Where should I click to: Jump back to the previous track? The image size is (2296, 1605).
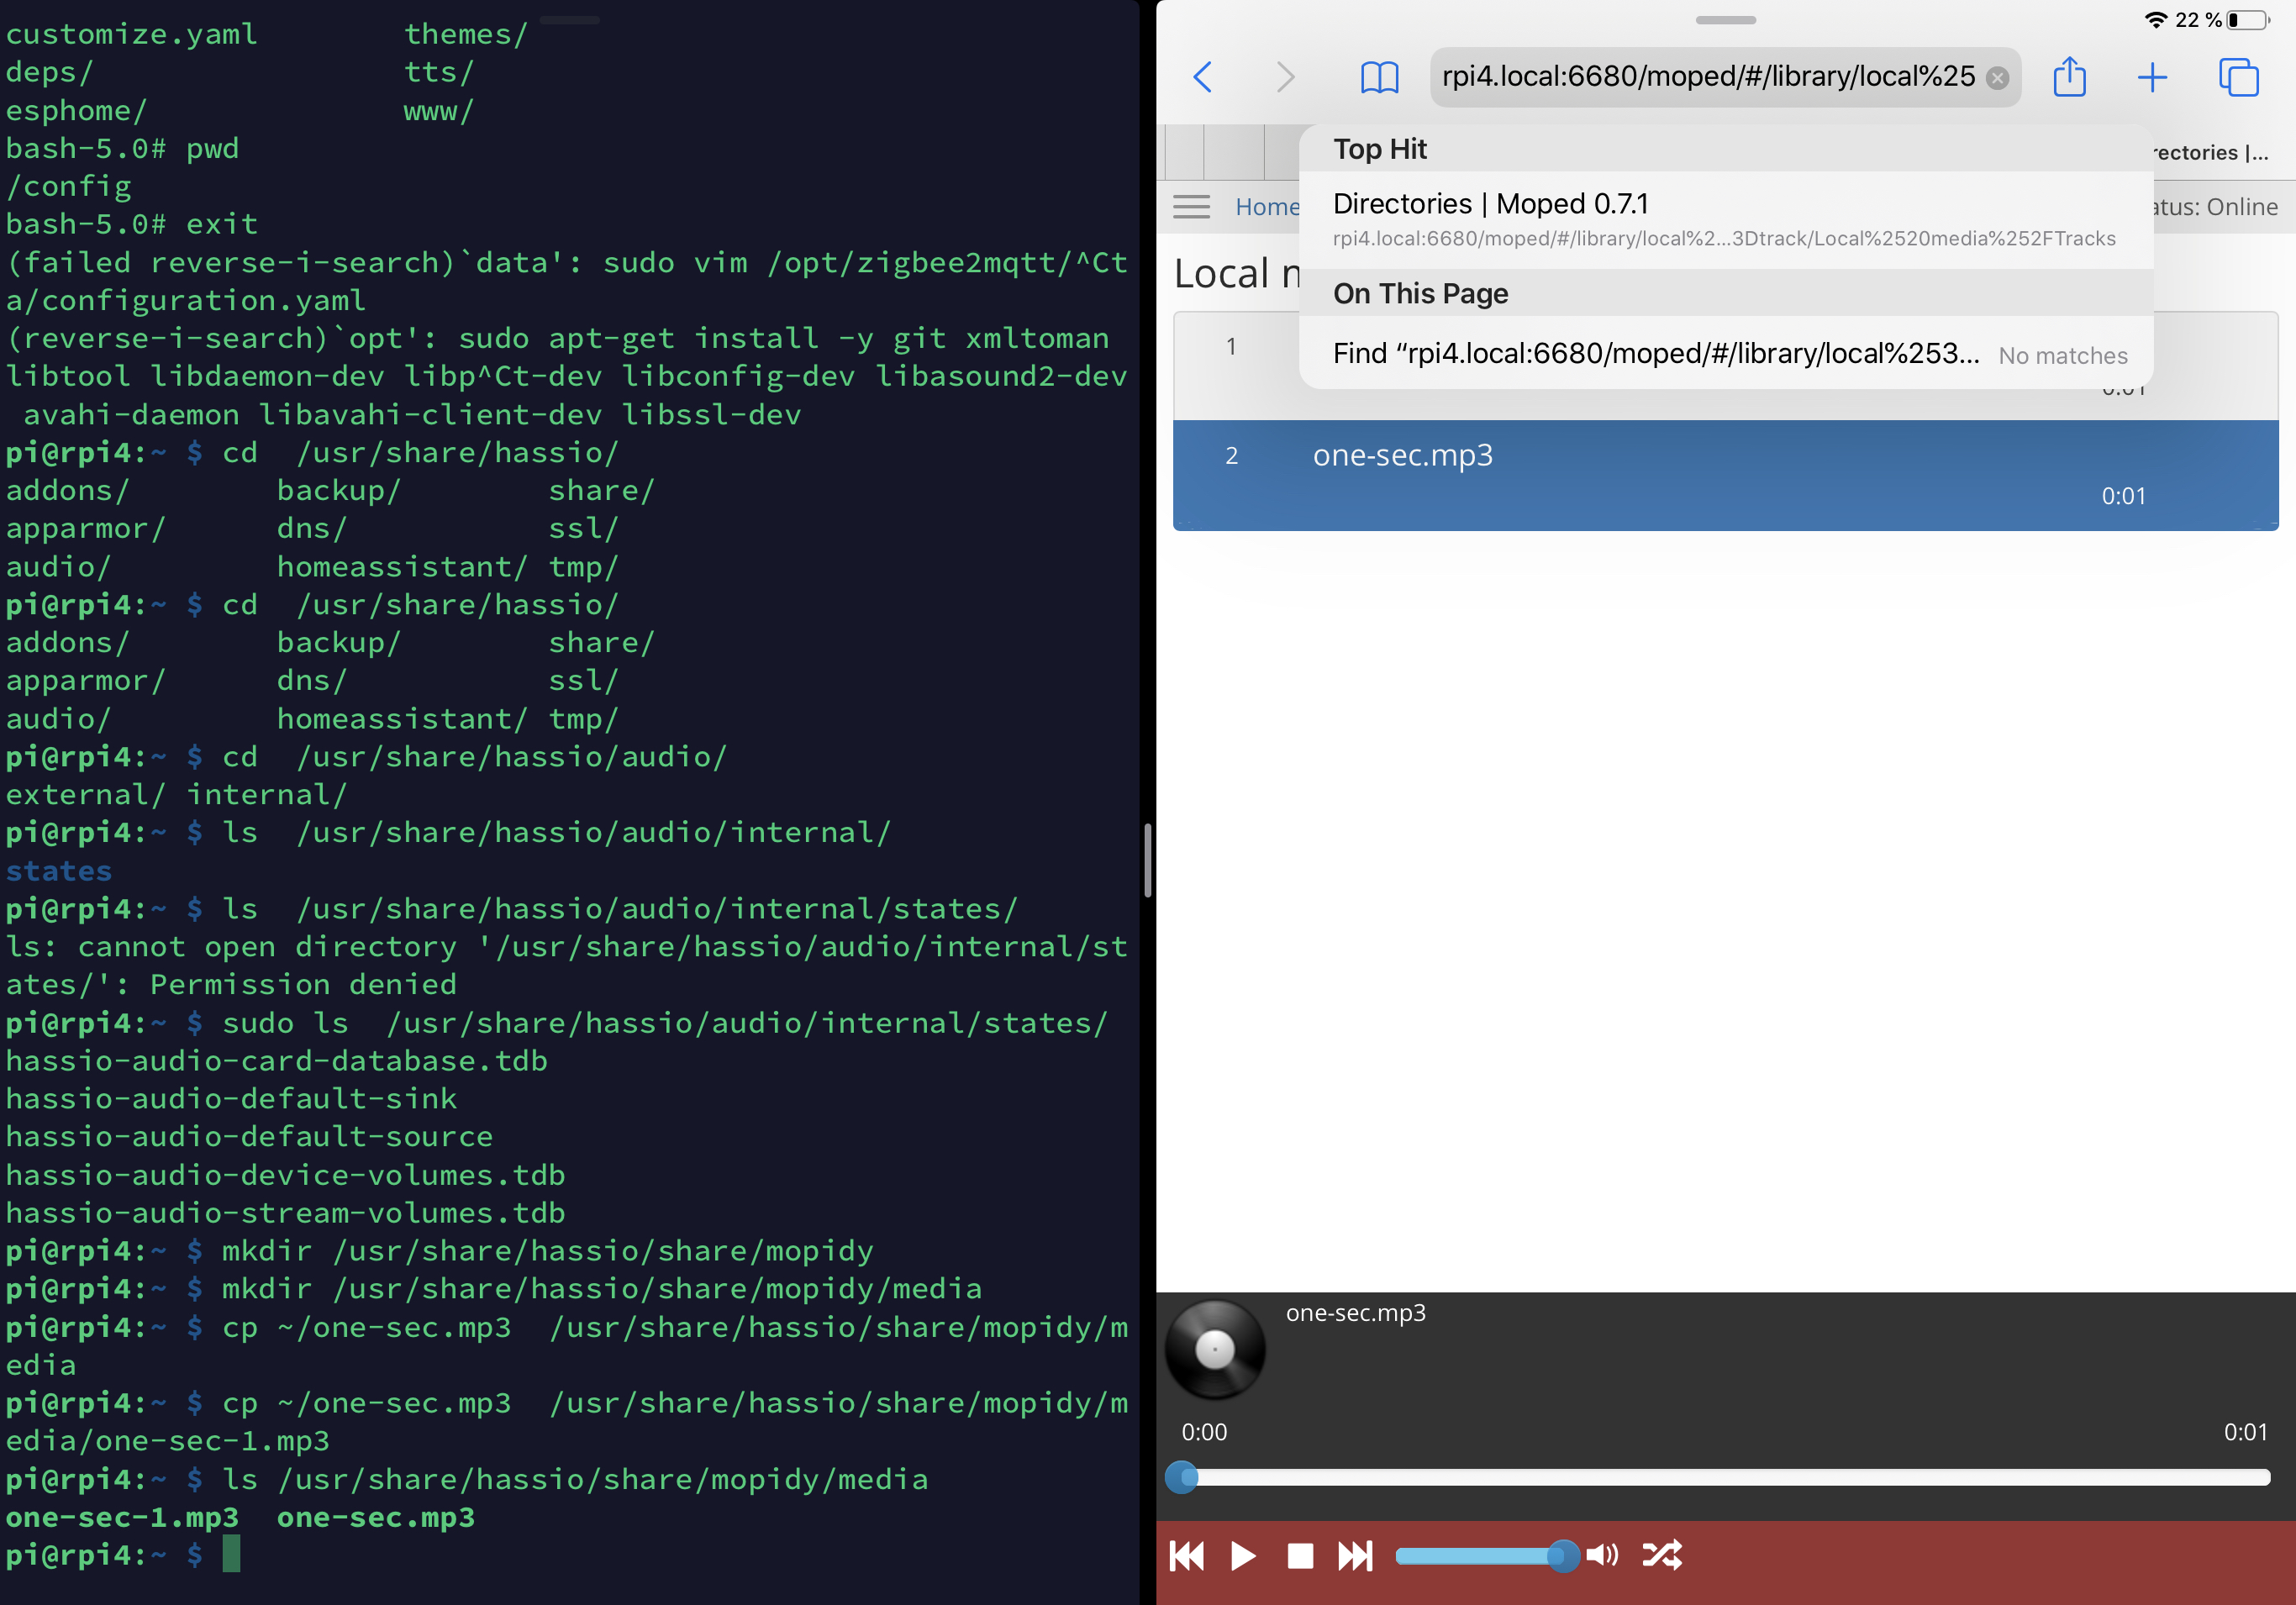[x=1186, y=1555]
